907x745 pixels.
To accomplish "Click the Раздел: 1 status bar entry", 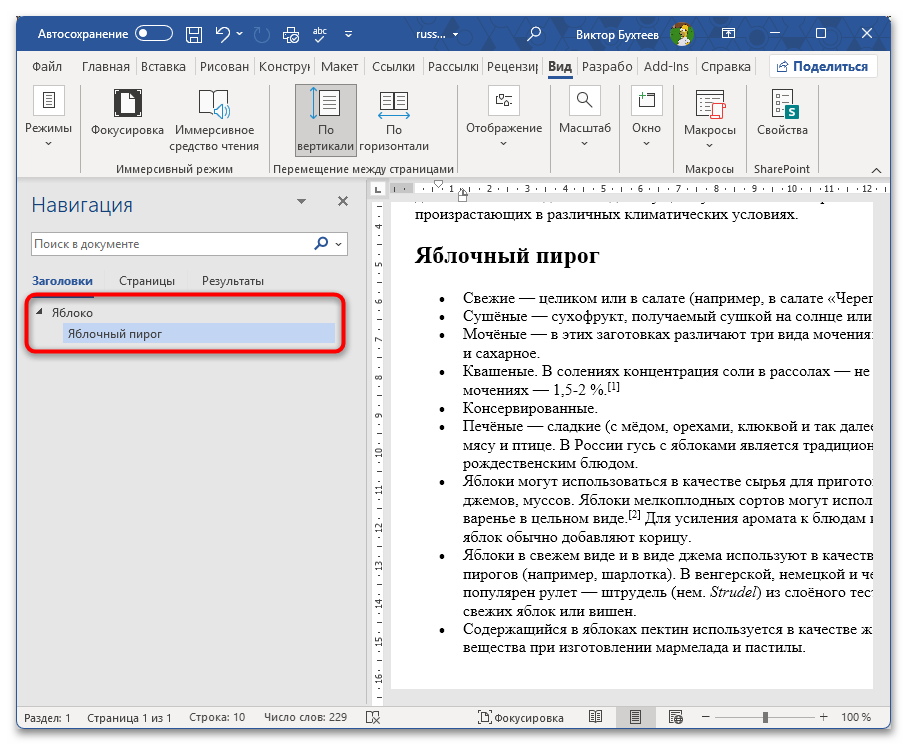I will click(47, 718).
